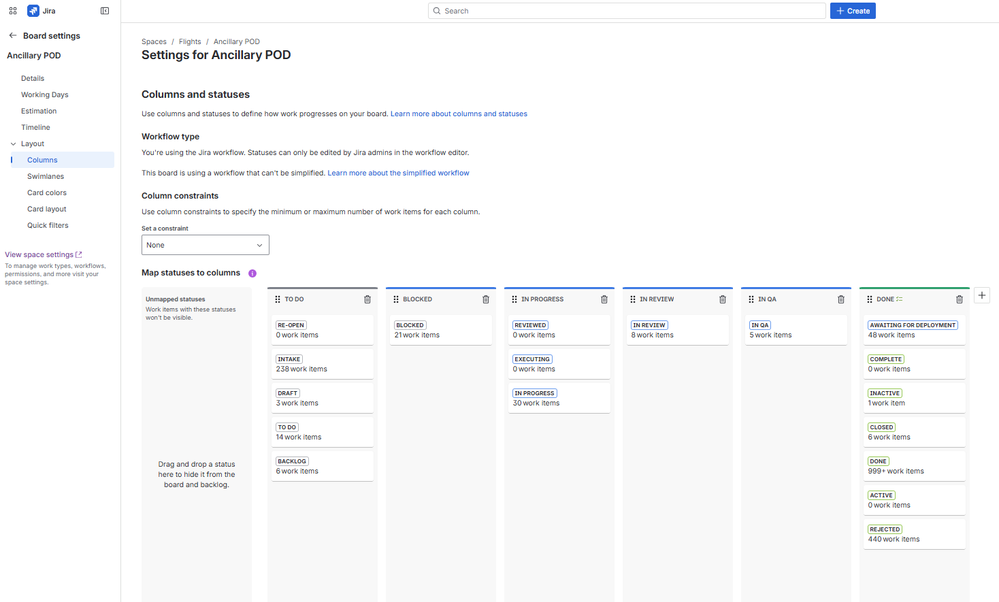Grab IN PROGRESS column drag handle
The height and width of the screenshot is (602, 999).
(515, 299)
